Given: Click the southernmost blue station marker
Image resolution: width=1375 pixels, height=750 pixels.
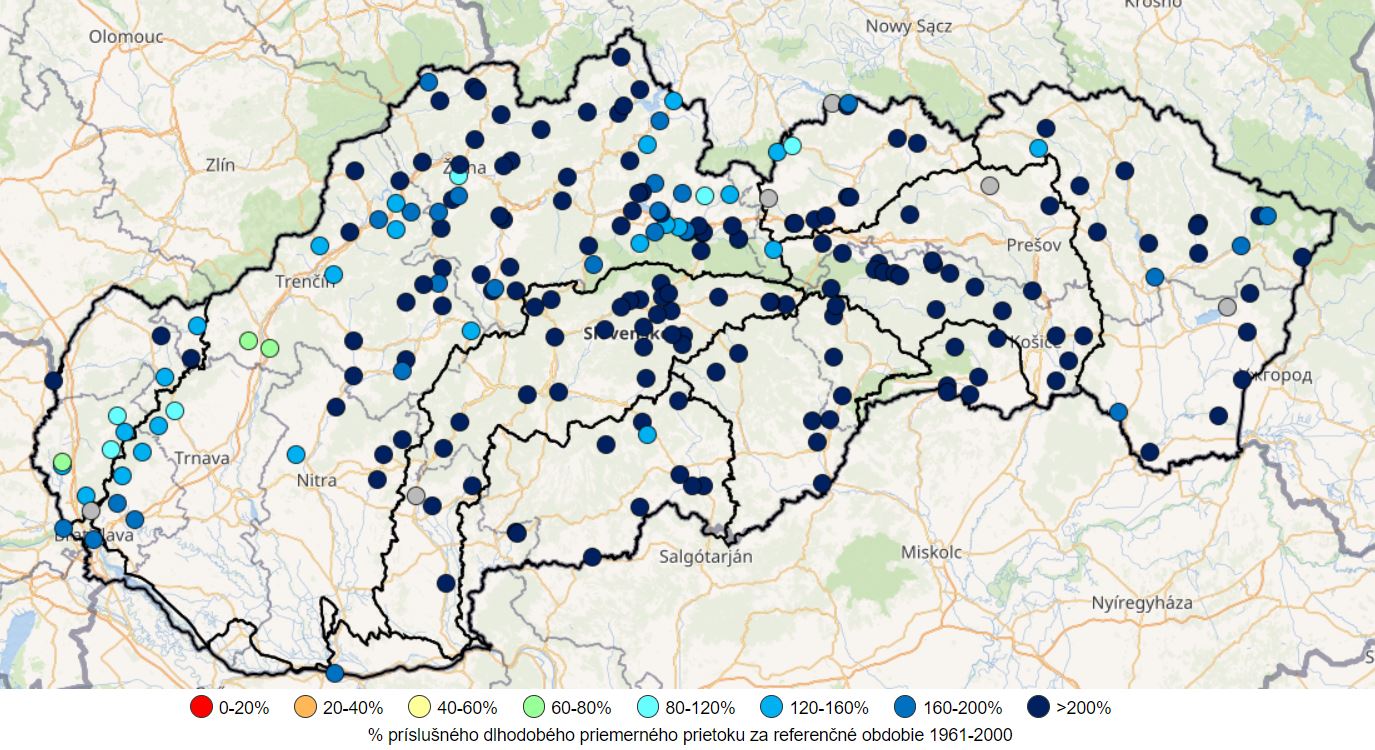Looking at the screenshot, I should [334, 673].
